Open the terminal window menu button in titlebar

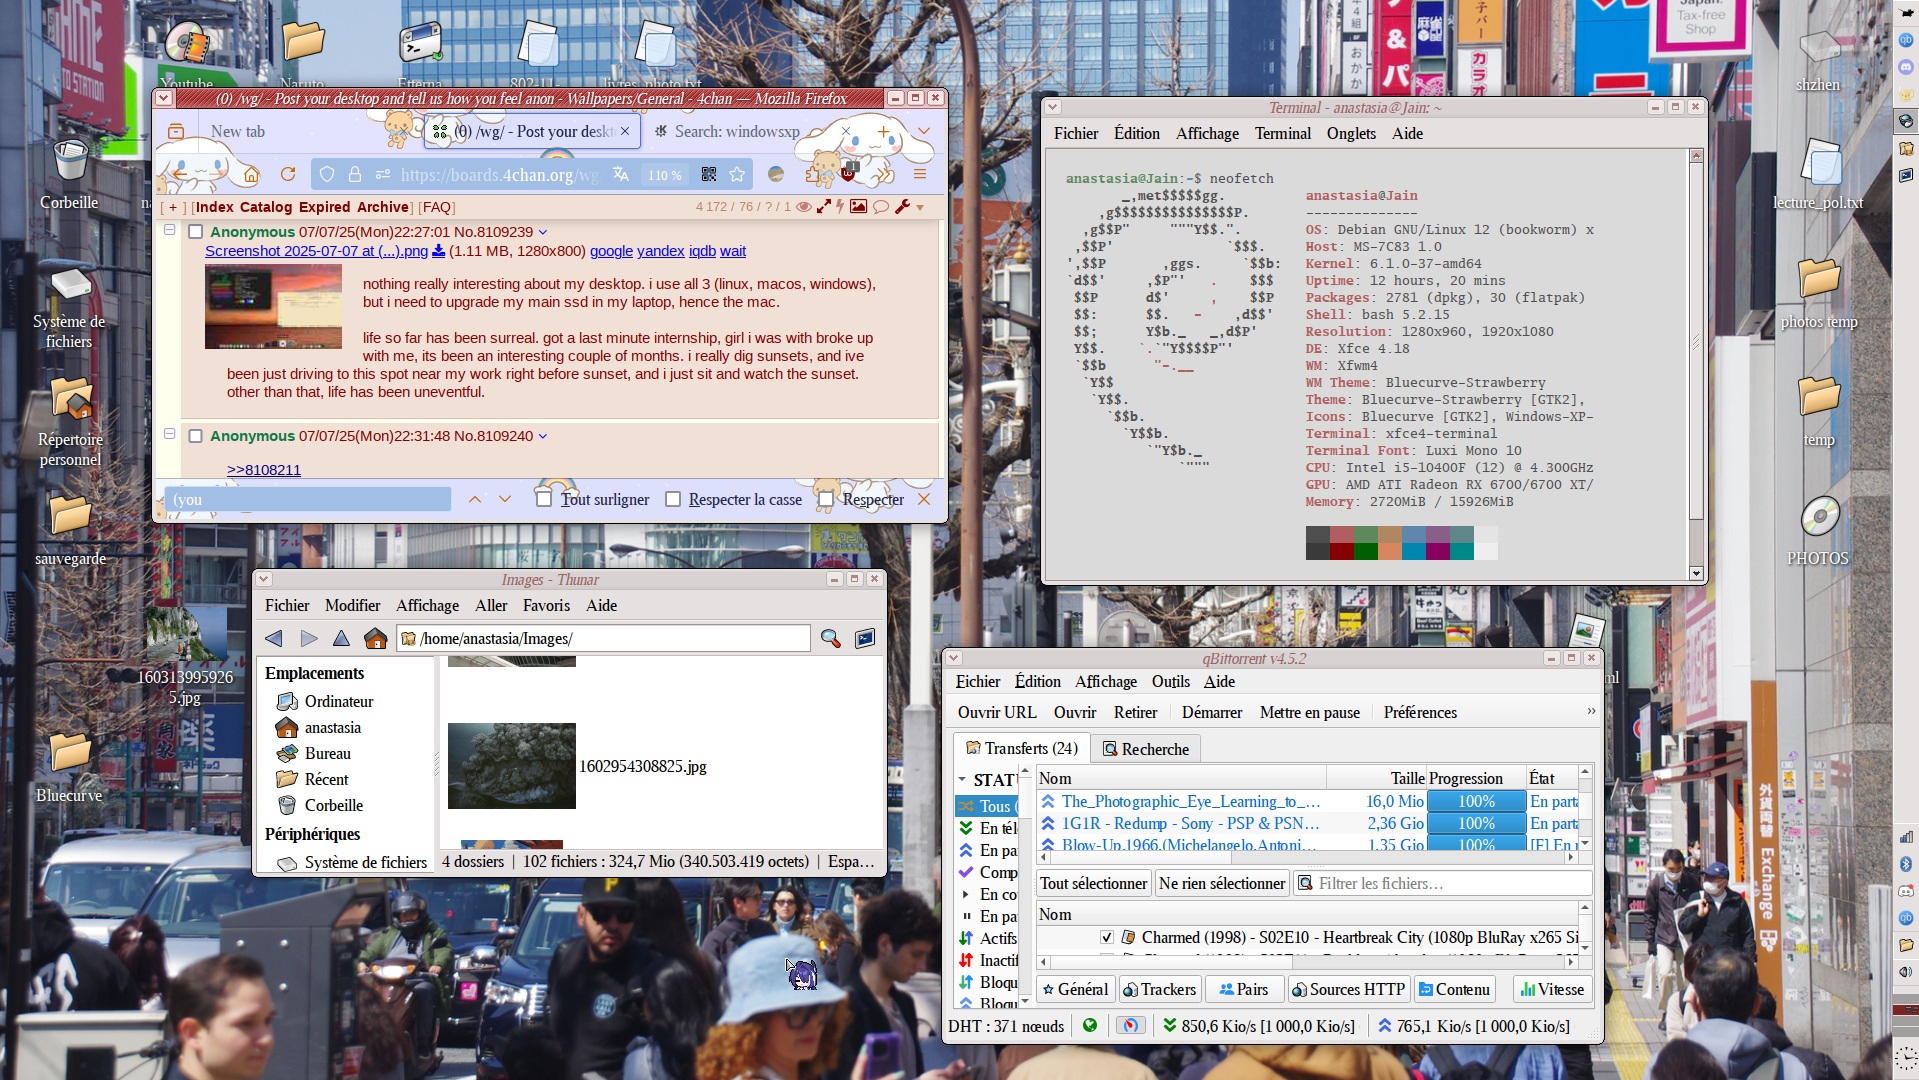point(1052,107)
